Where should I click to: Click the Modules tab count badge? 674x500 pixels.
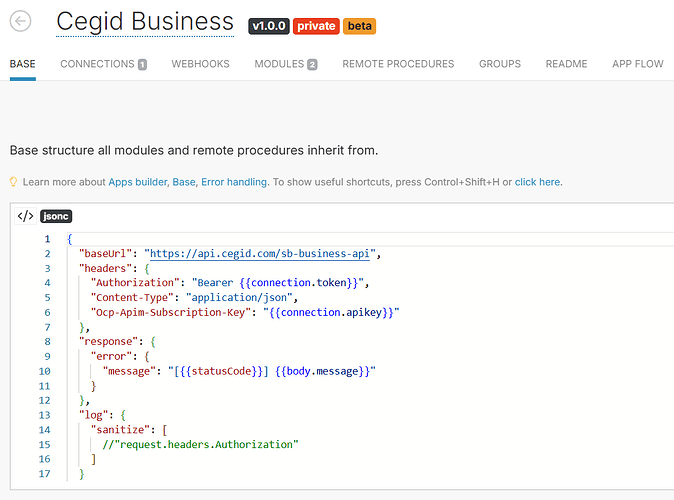pyautogui.click(x=312, y=65)
